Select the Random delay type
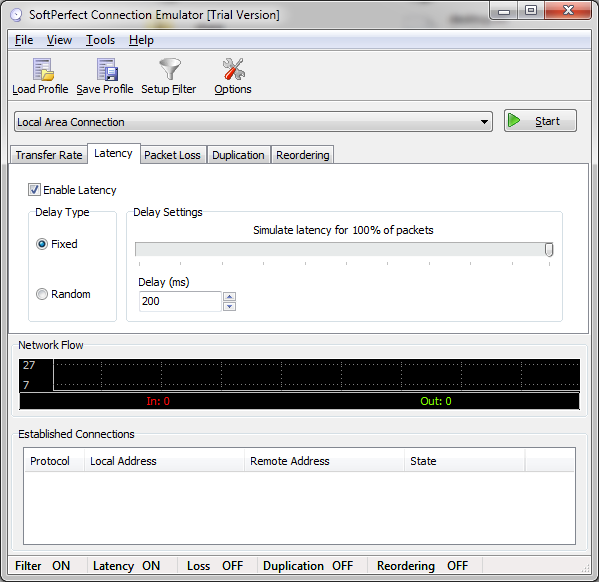 42,294
